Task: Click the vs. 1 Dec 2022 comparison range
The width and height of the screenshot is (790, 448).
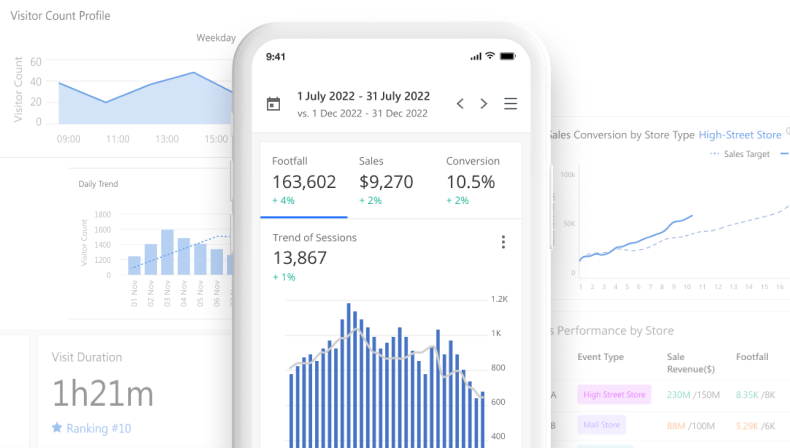Action: (362, 113)
